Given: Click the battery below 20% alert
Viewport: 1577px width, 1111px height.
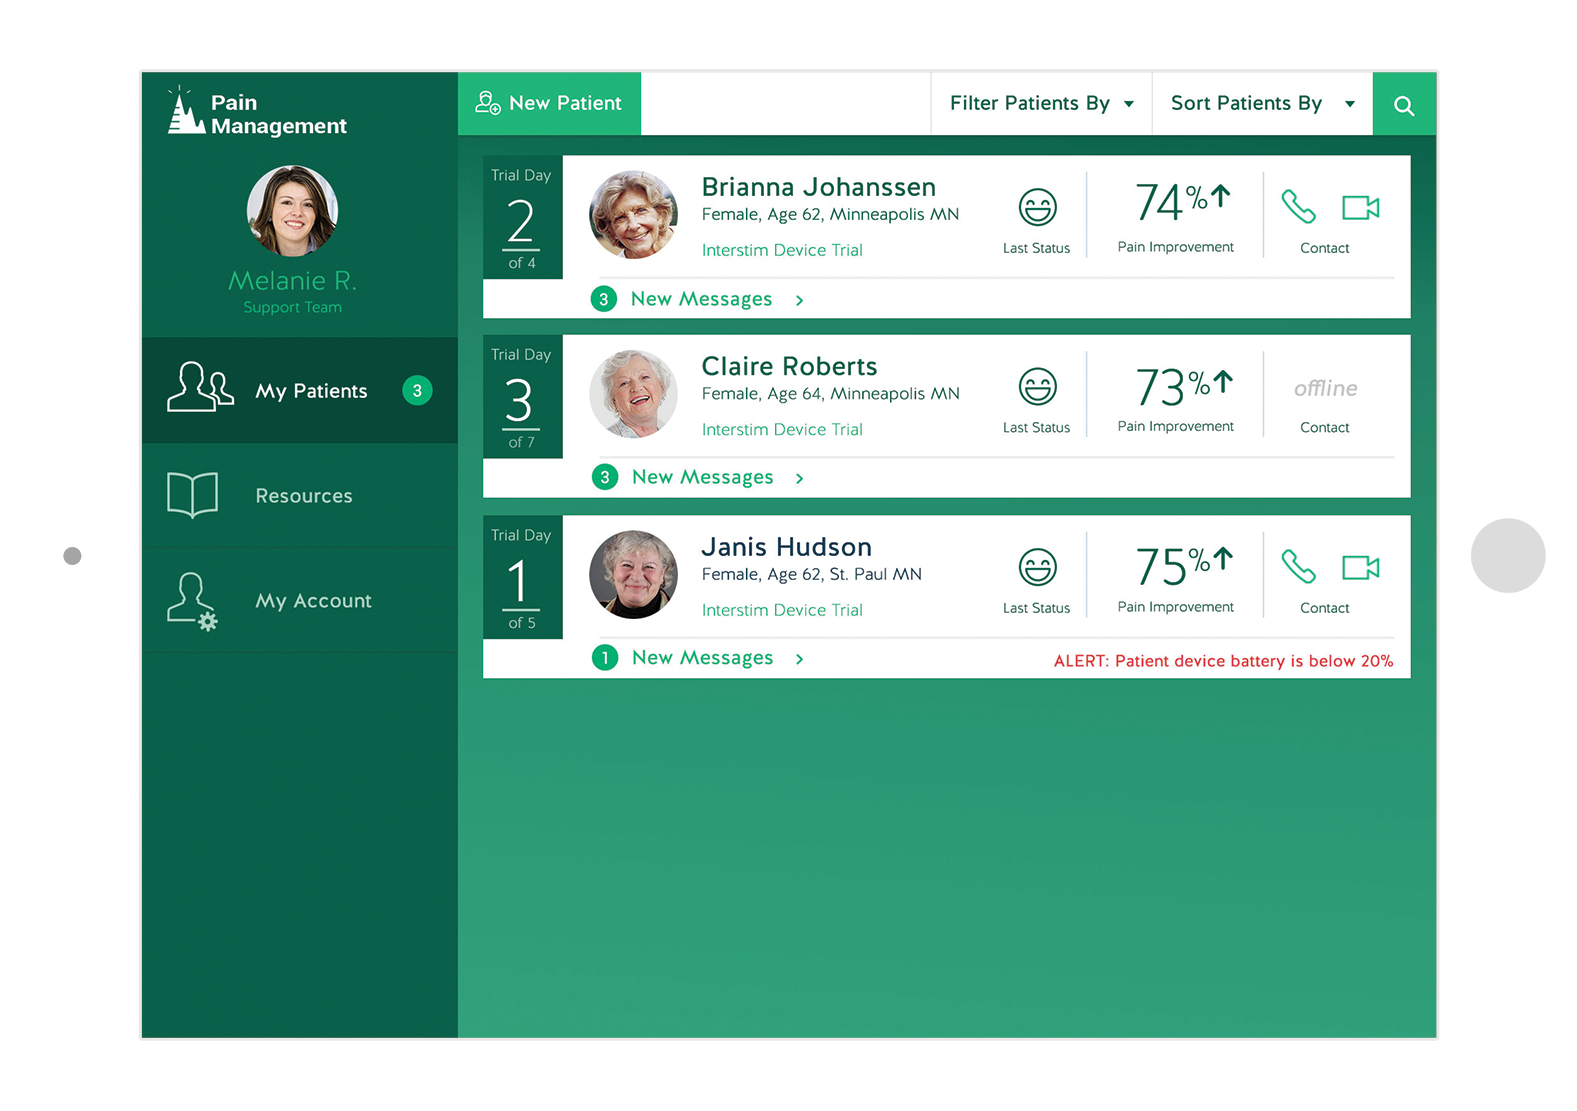Looking at the screenshot, I should [x=1223, y=661].
